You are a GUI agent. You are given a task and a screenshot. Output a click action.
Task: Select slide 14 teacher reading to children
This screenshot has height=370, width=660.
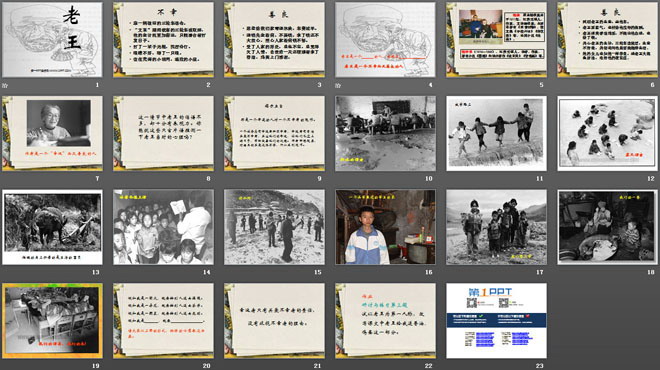163,227
